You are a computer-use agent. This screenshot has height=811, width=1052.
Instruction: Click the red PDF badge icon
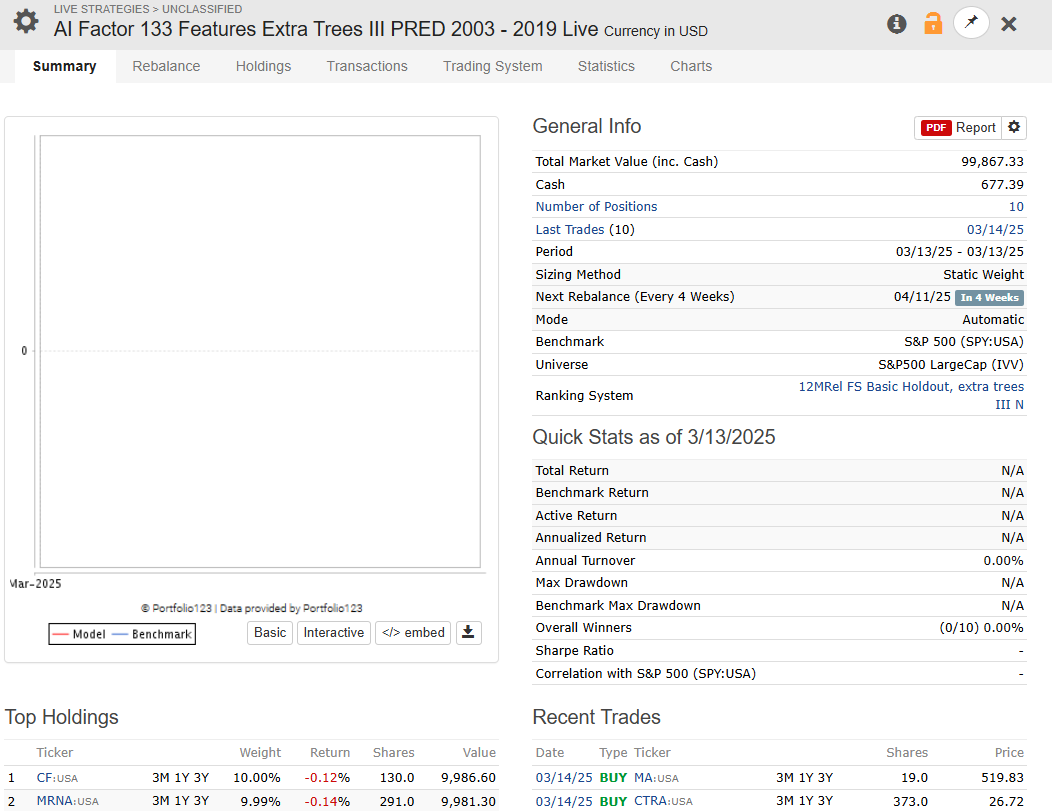click(x=936, y=127)
